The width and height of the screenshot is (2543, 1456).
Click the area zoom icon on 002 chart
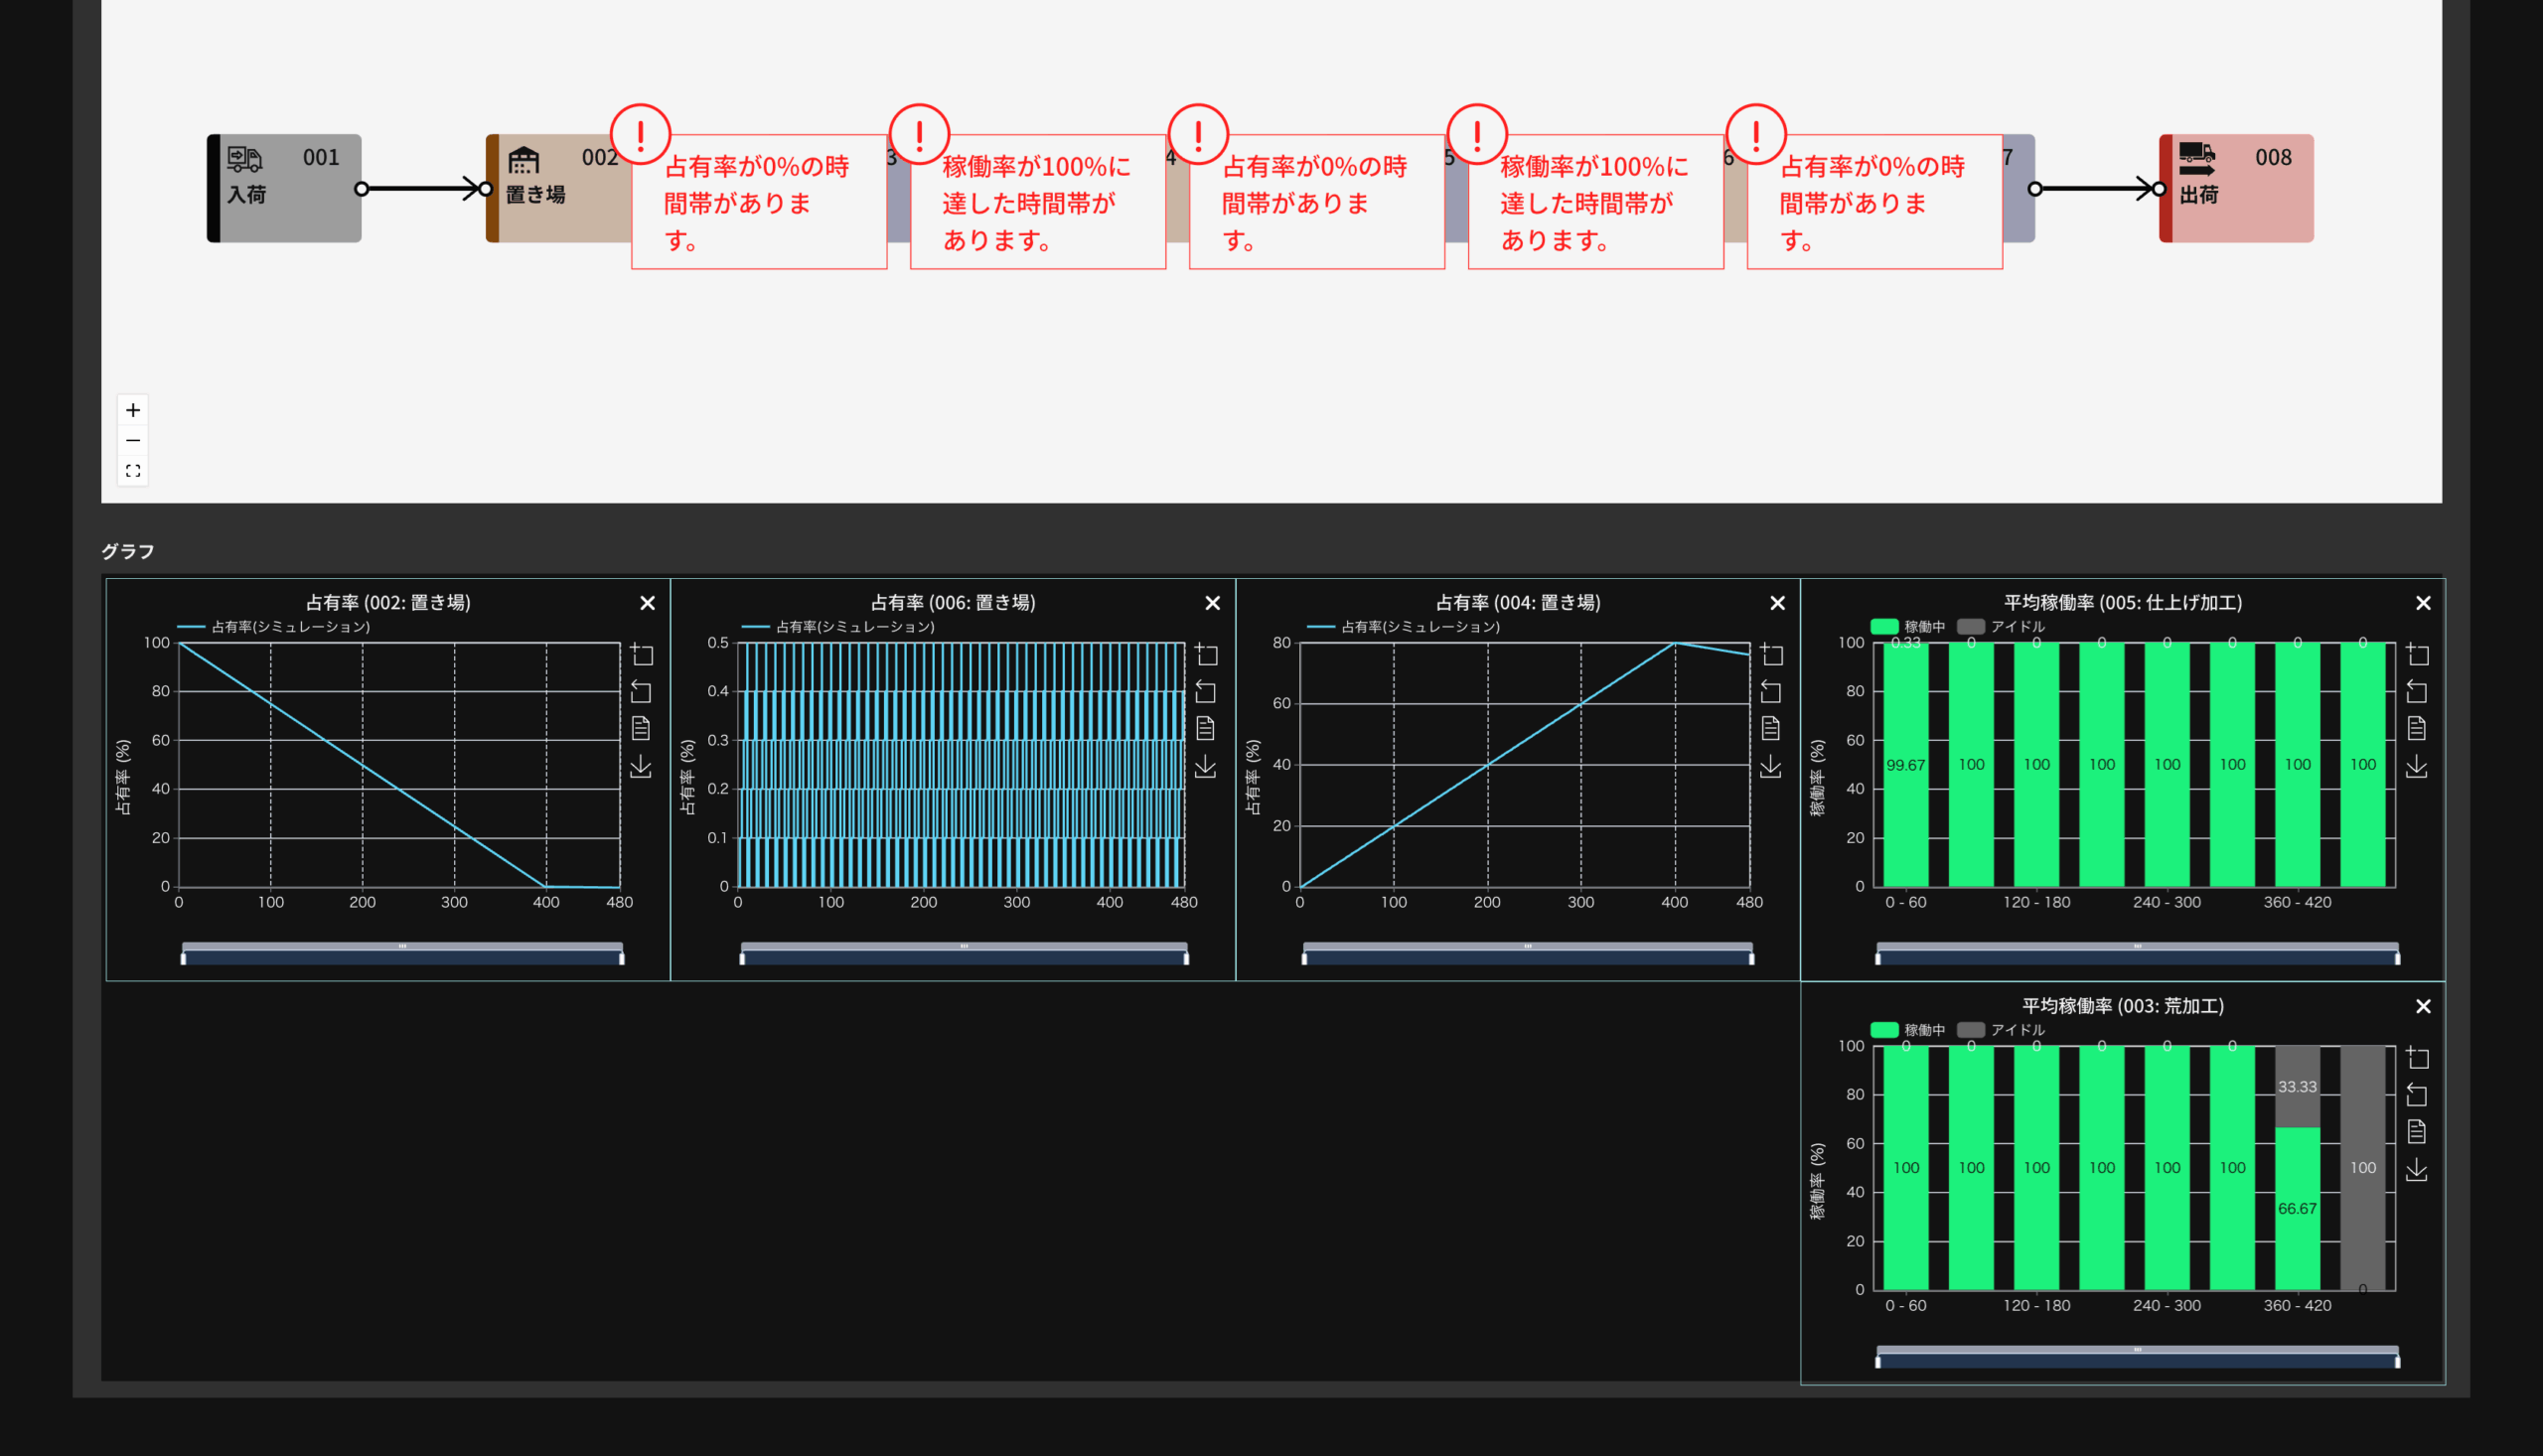[642, 655]
